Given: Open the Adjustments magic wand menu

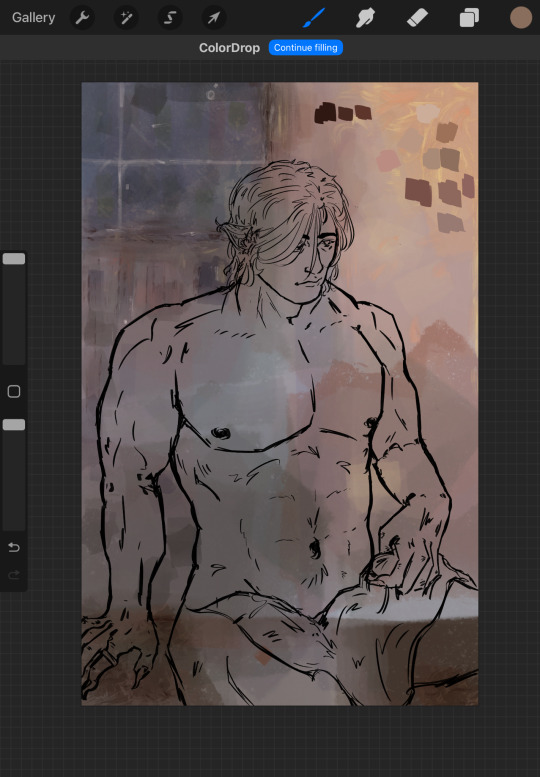Looking at the screenshot, I should click(126, 18).
